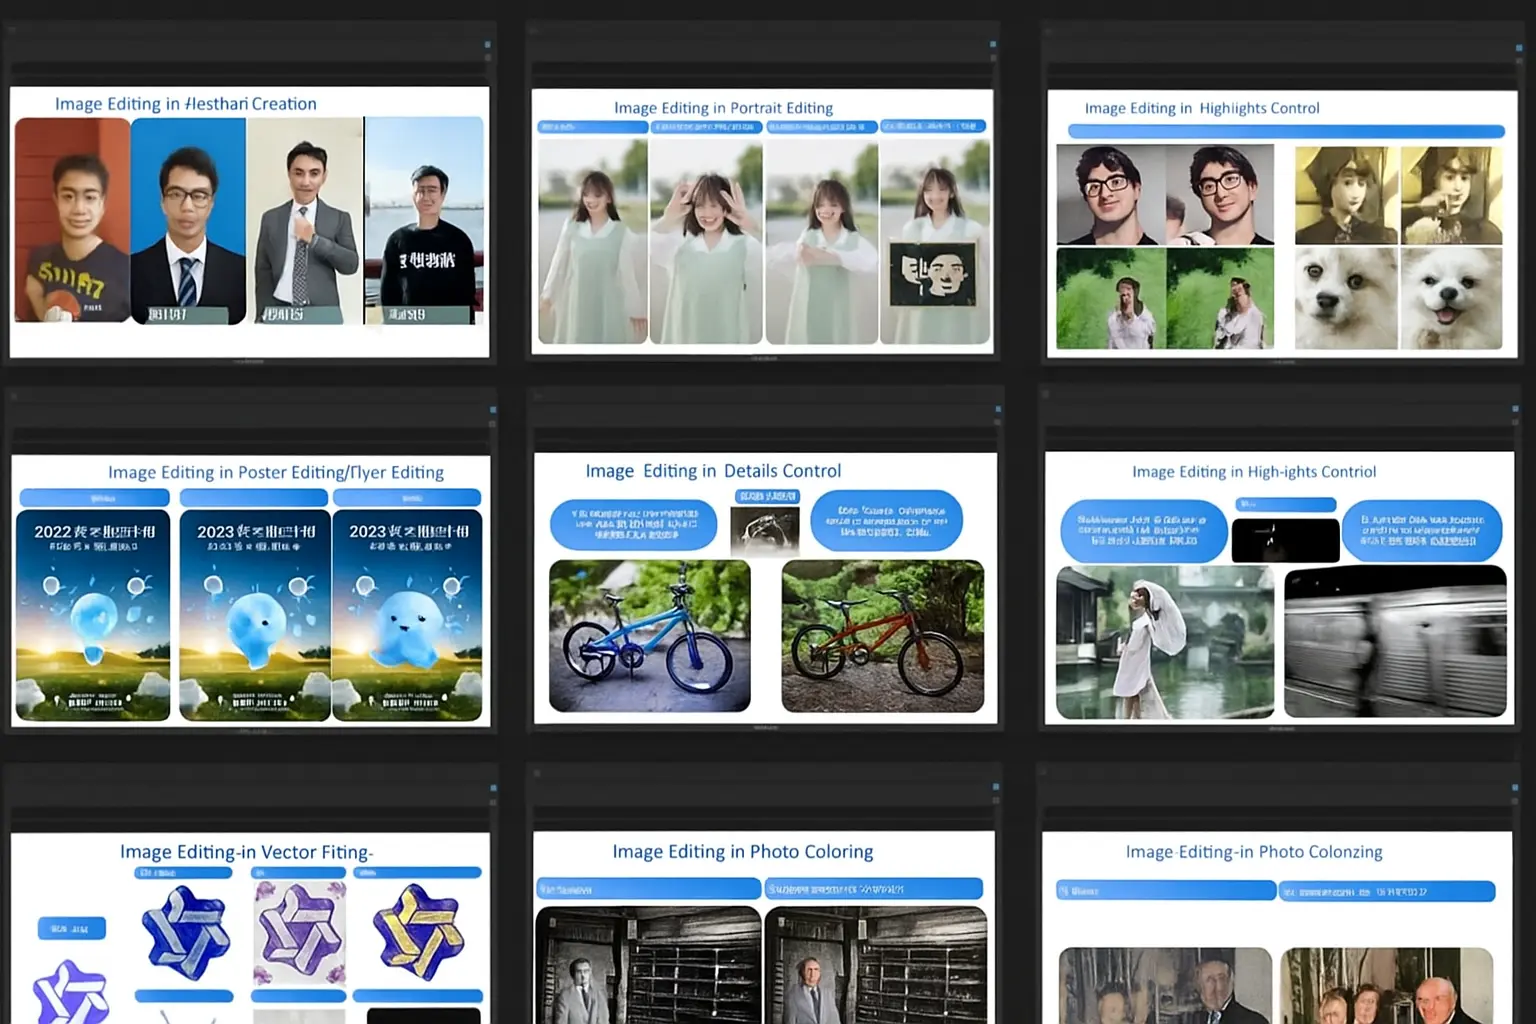Select the left glasses man photo
This screenshot has height=1024, width=1536.
pos(1111,195)
